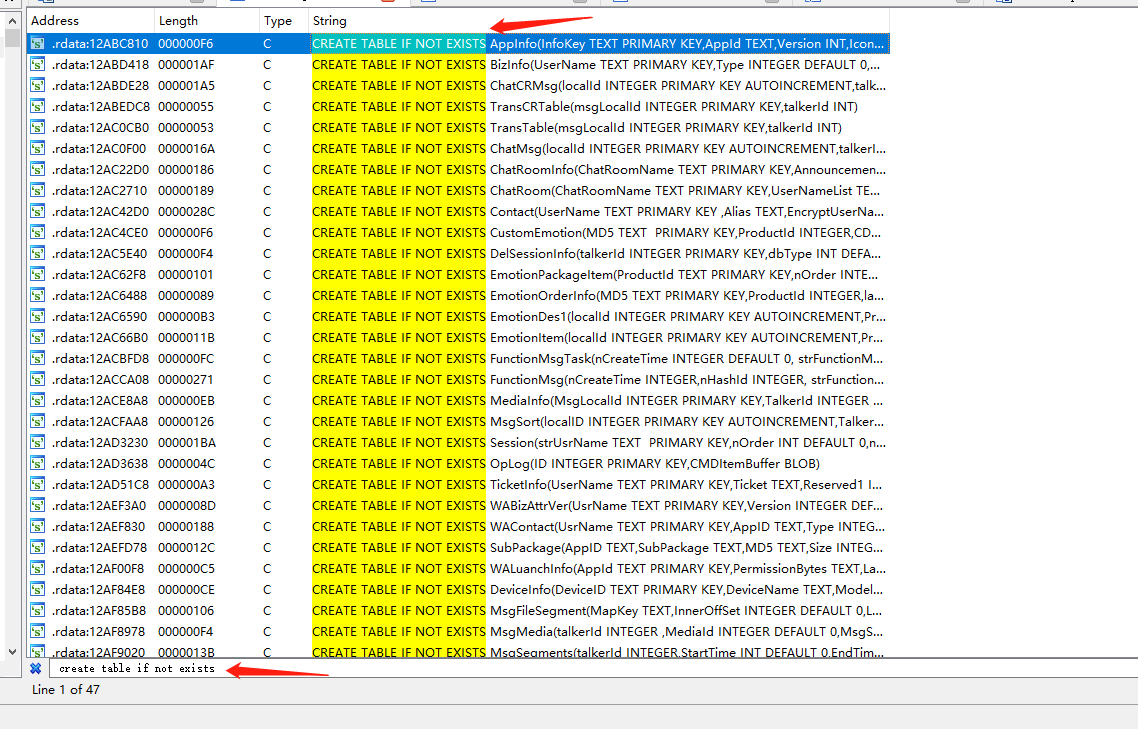Click the string icon for the ChatMsg entry
Screen dimensions: 1138x729
pos(35,148)
